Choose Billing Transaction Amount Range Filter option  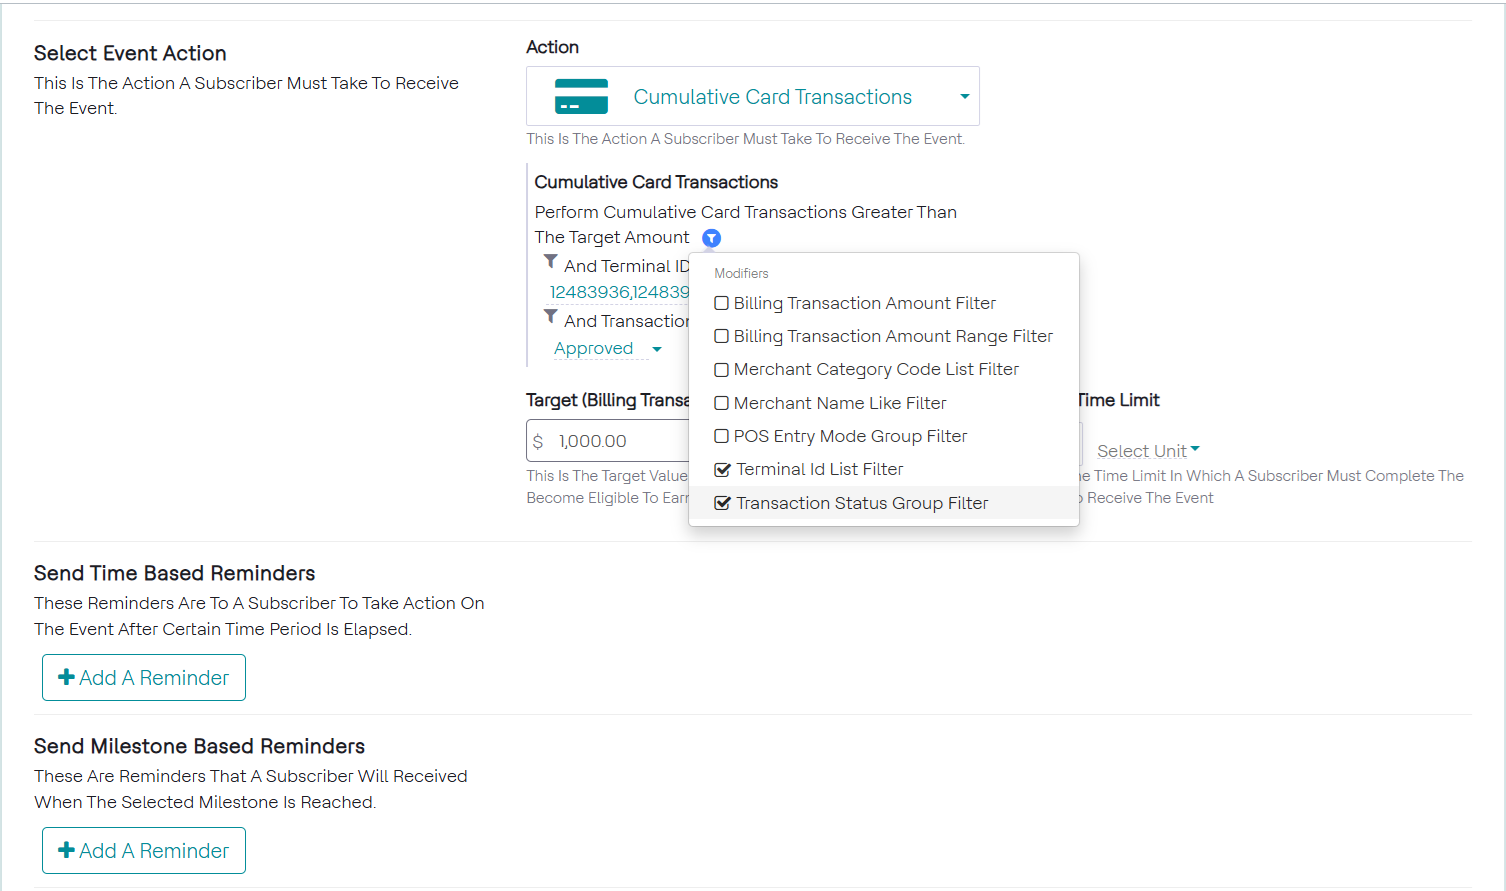coord(892,336)
